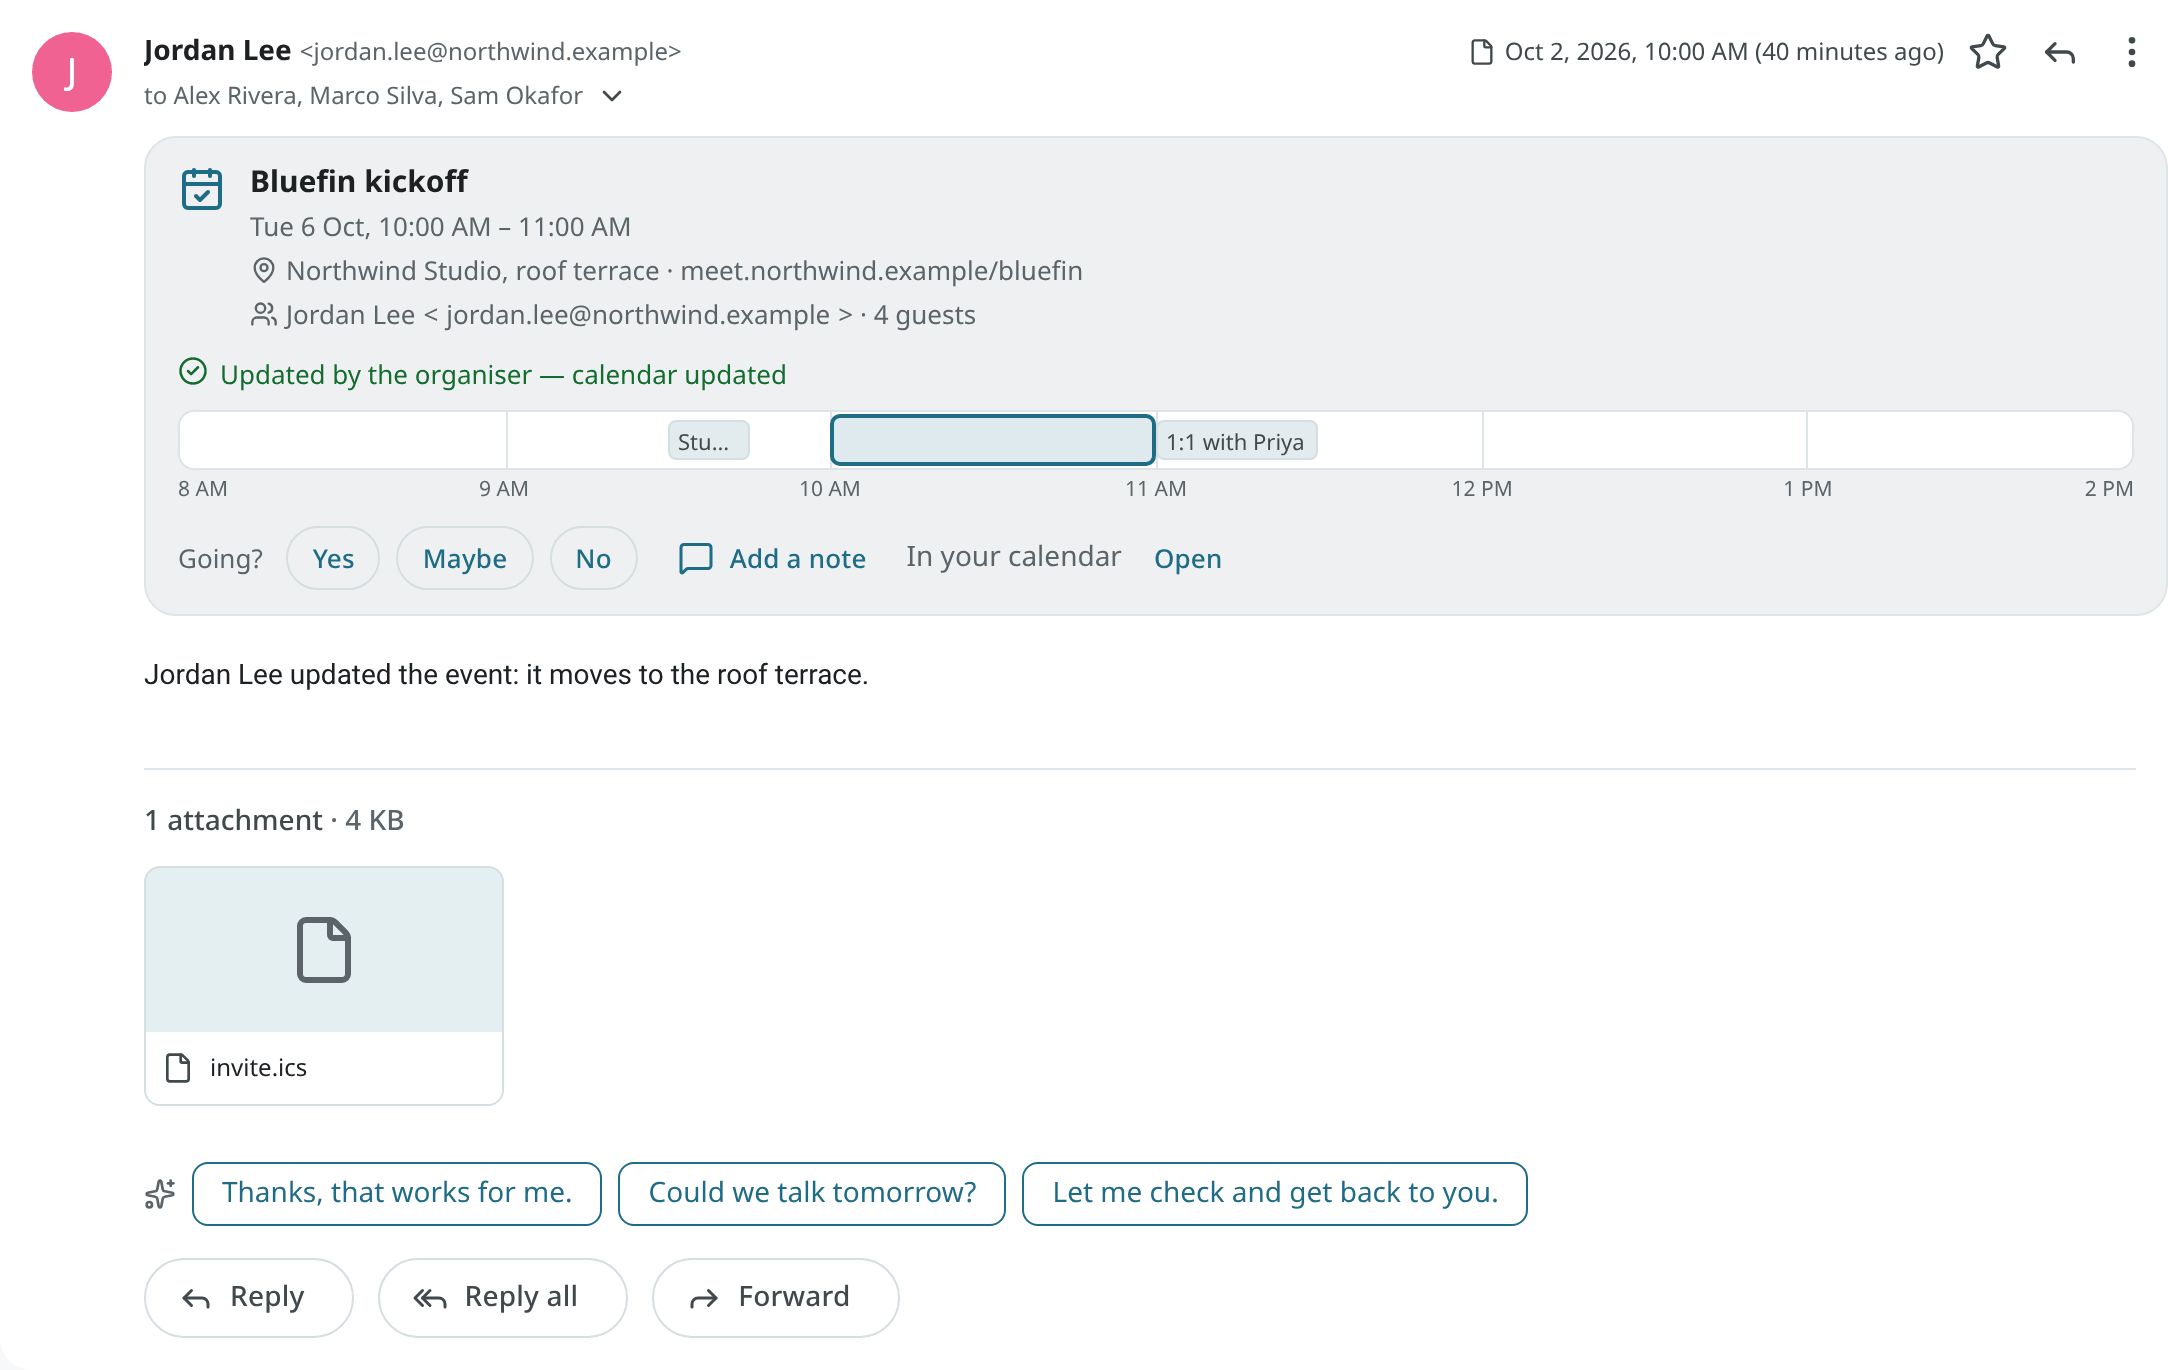Click the reply arrow icon in header
Screen dimensions: 2168x1370
[x=2059, y=52]
